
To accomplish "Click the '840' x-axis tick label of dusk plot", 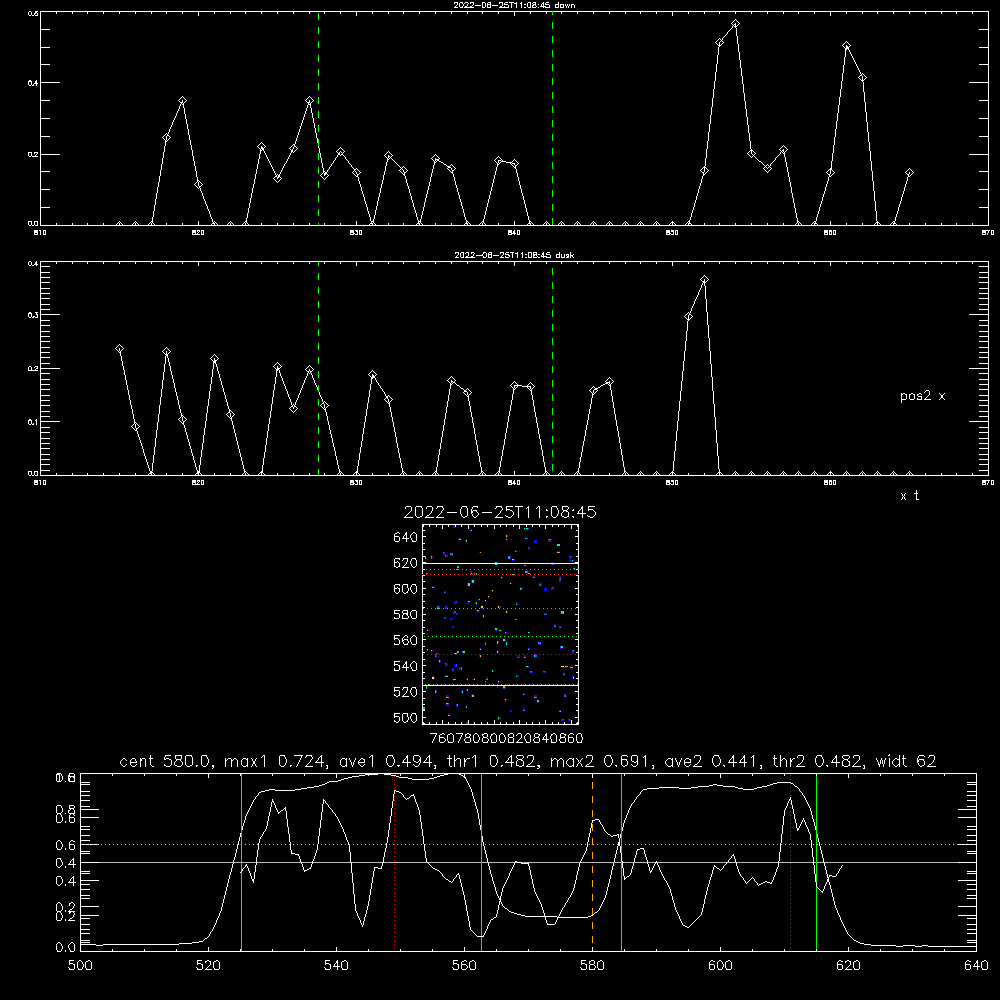I will (514, 483).
